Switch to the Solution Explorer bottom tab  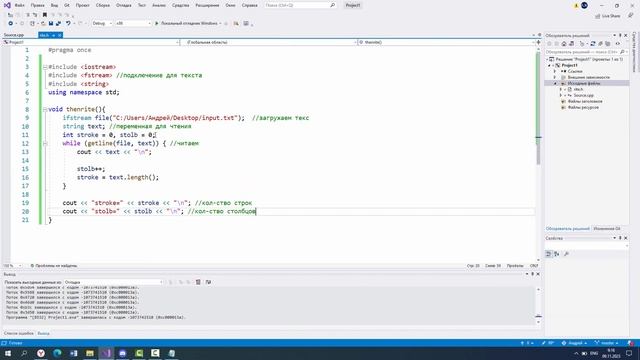[x=567, y=229]
